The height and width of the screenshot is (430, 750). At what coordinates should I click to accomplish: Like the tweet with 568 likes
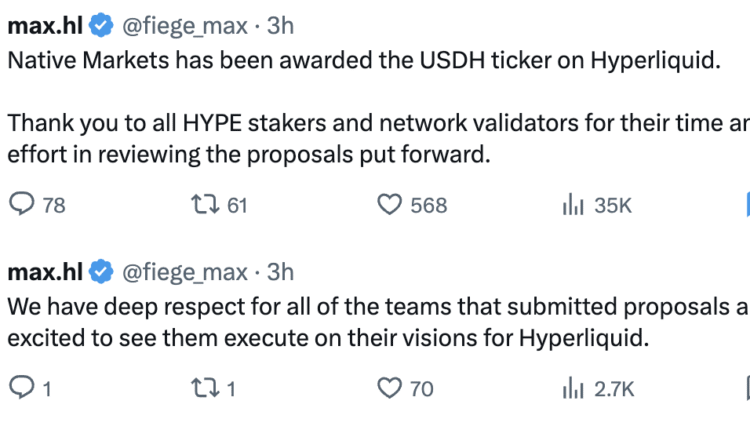tap(389, 205)
